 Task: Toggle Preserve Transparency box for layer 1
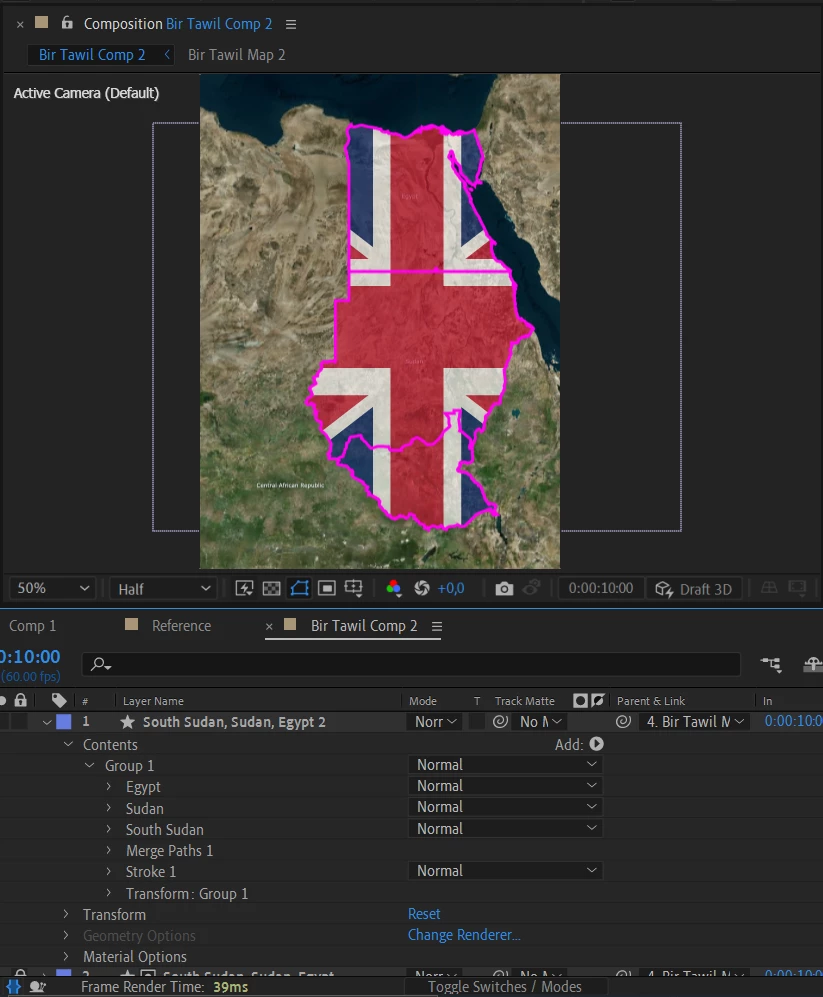click(x=476, y=722)
